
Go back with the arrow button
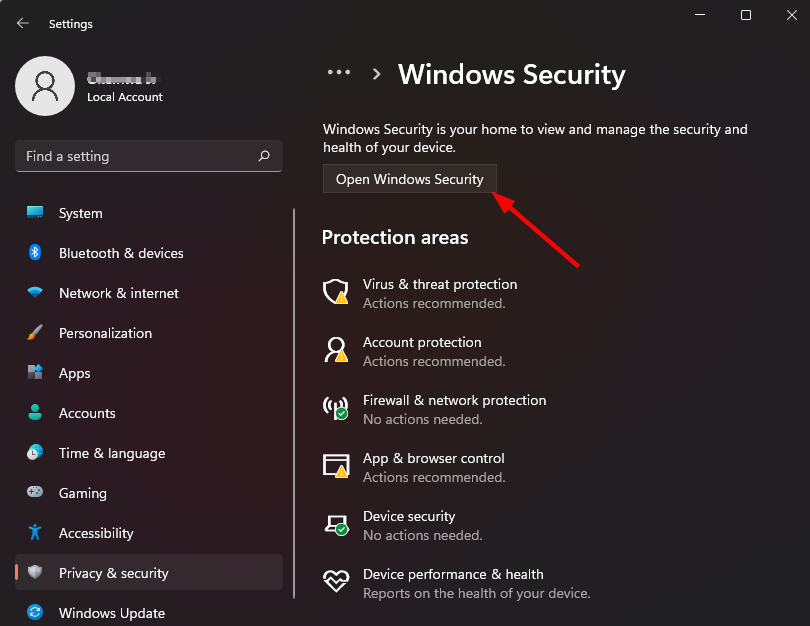tap(23, 23)
